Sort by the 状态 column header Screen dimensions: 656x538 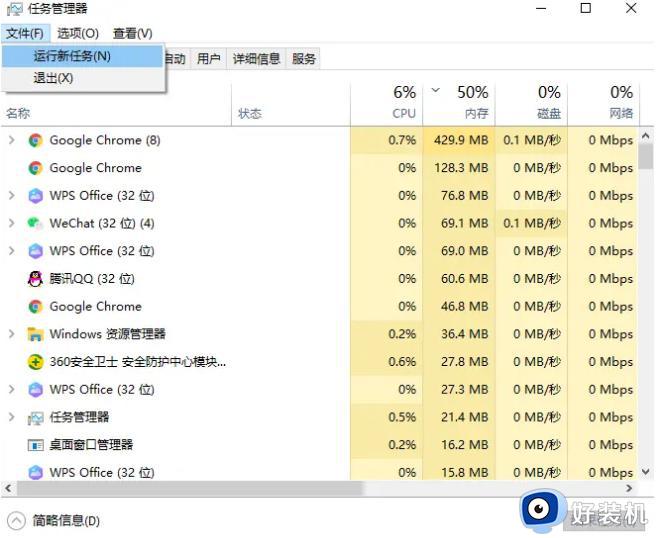[291, 113]
